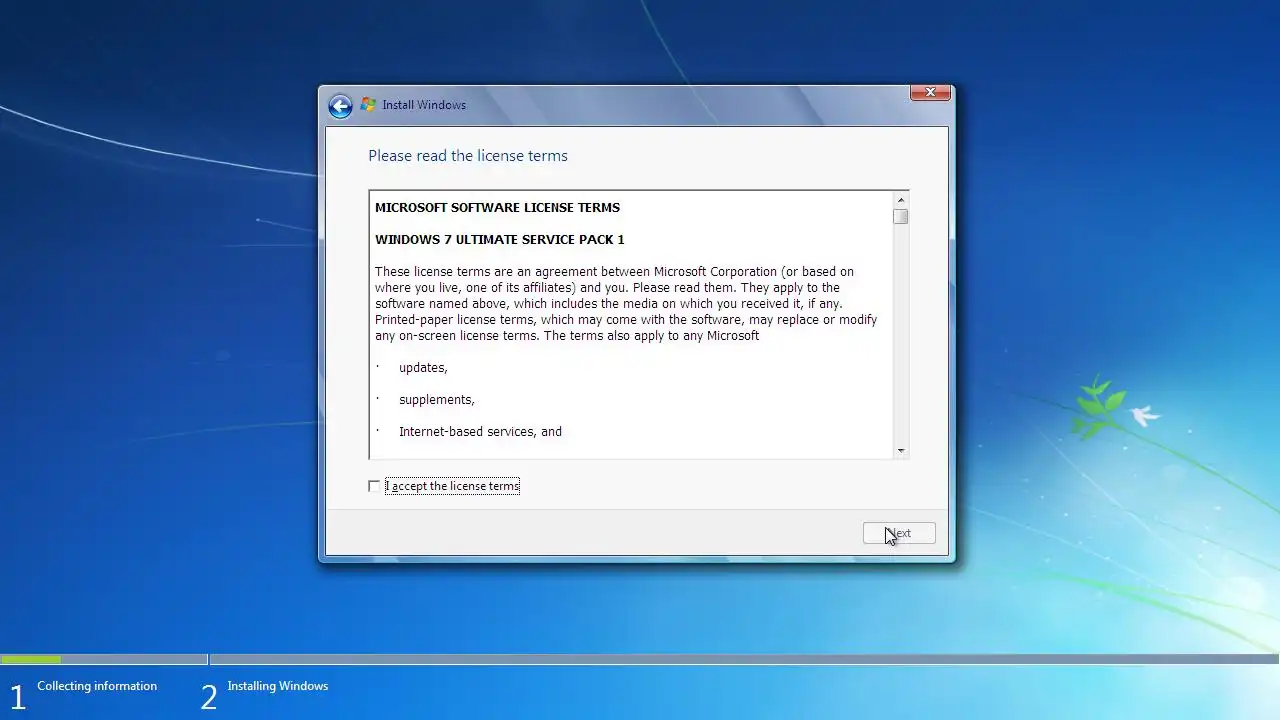Click the 'supplements,' bullet line
Viewport: 1280px width, 720px height.
tap(437, 400)
